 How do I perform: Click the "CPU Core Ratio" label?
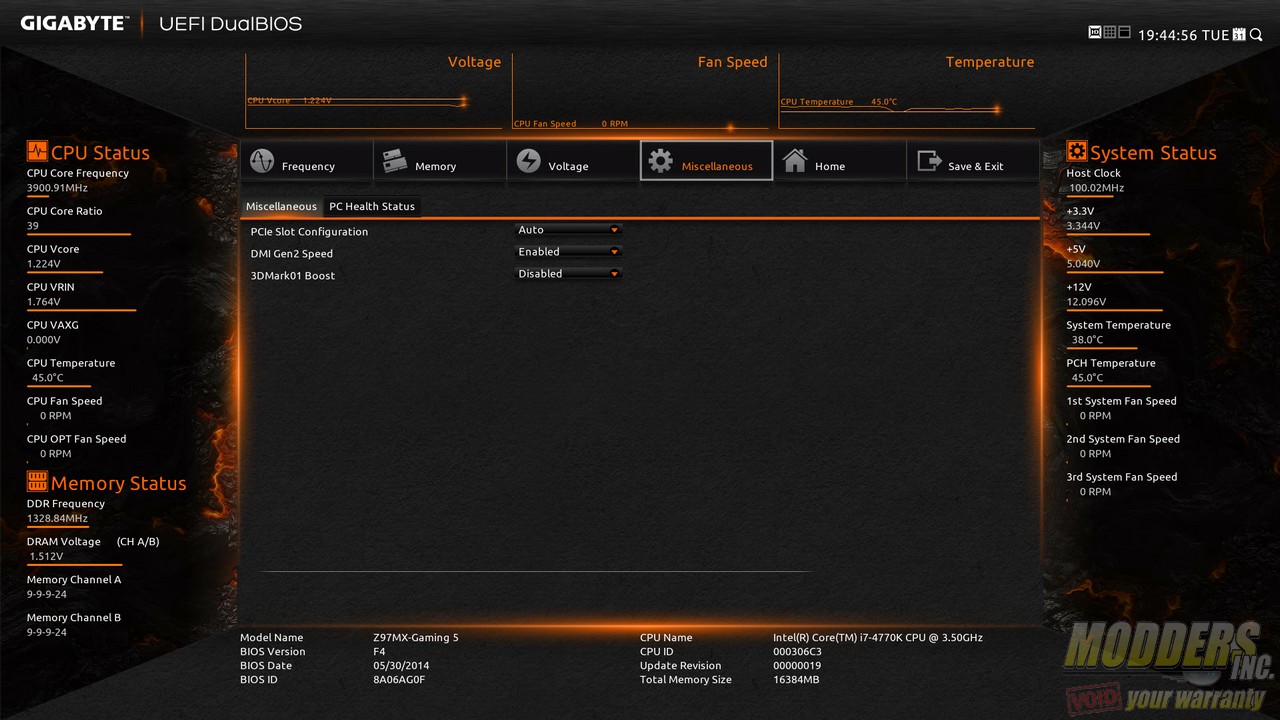point(64,211)
